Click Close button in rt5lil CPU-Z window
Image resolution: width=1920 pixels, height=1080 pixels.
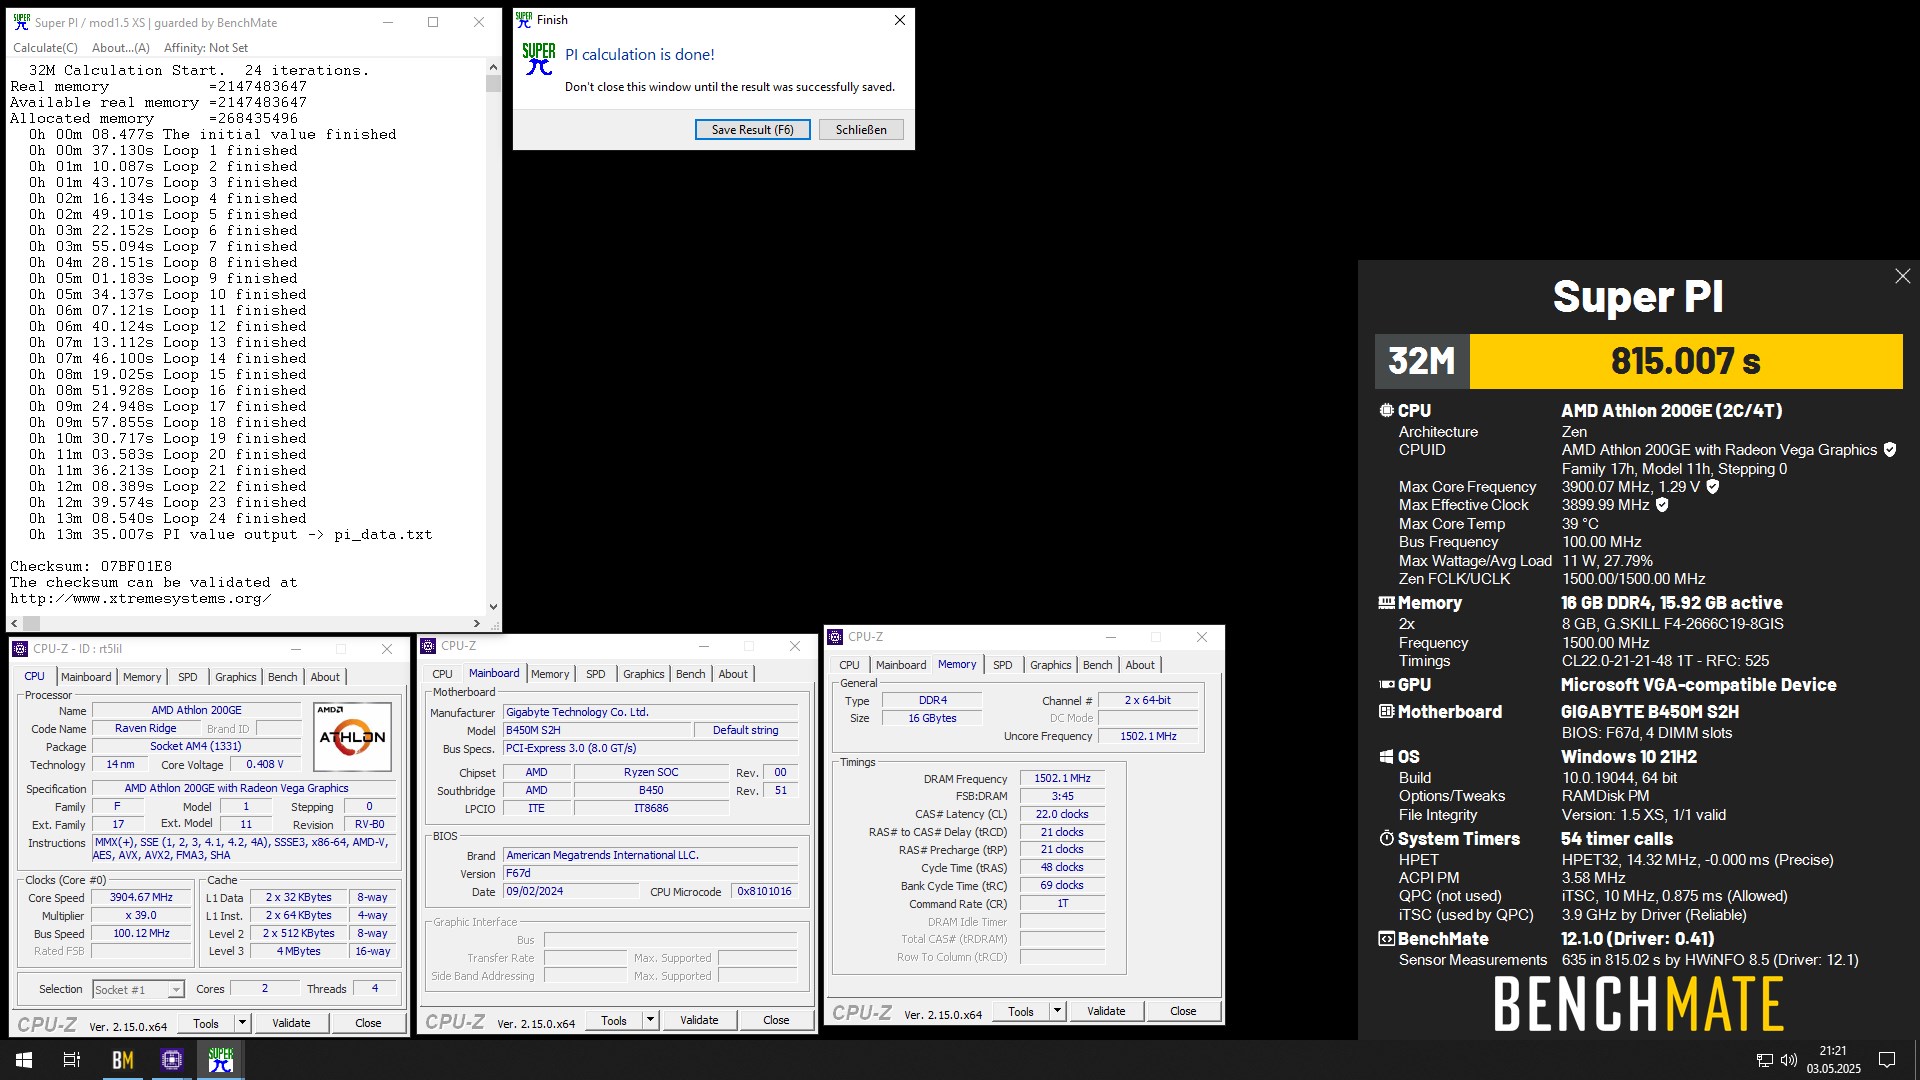[368, 1023]
